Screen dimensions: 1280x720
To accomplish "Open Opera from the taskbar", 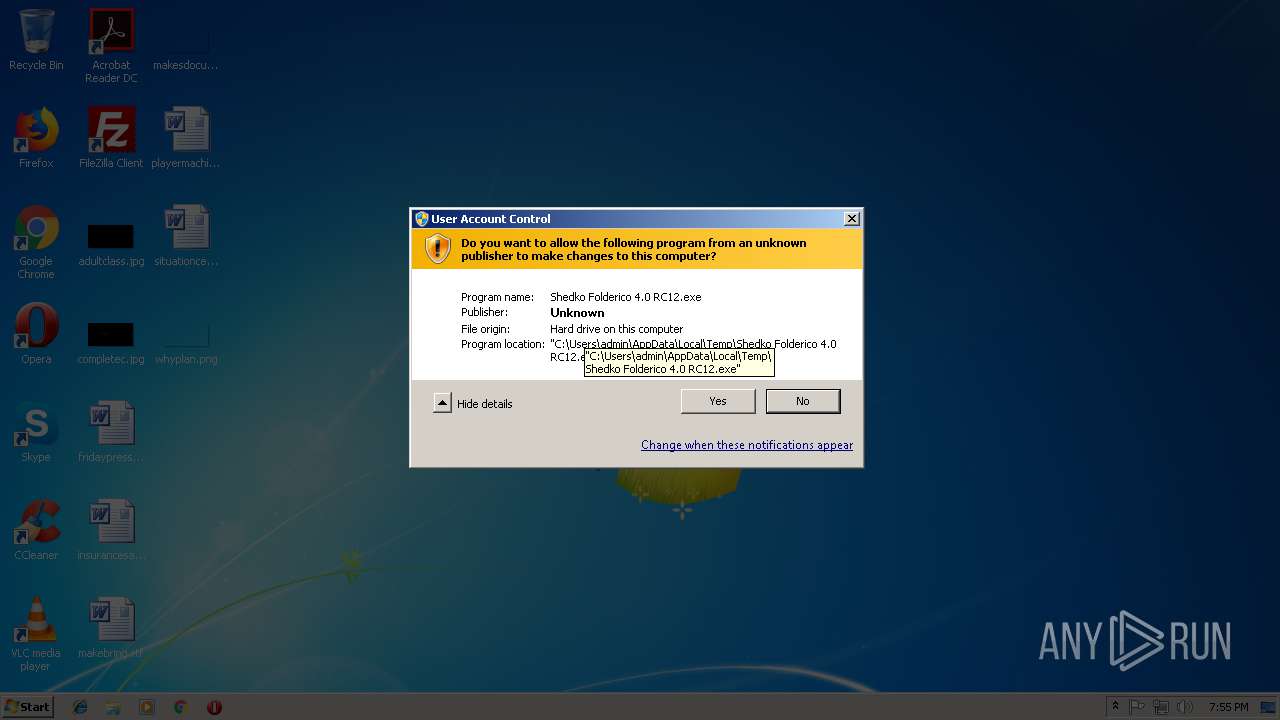I will click(214, 707).
